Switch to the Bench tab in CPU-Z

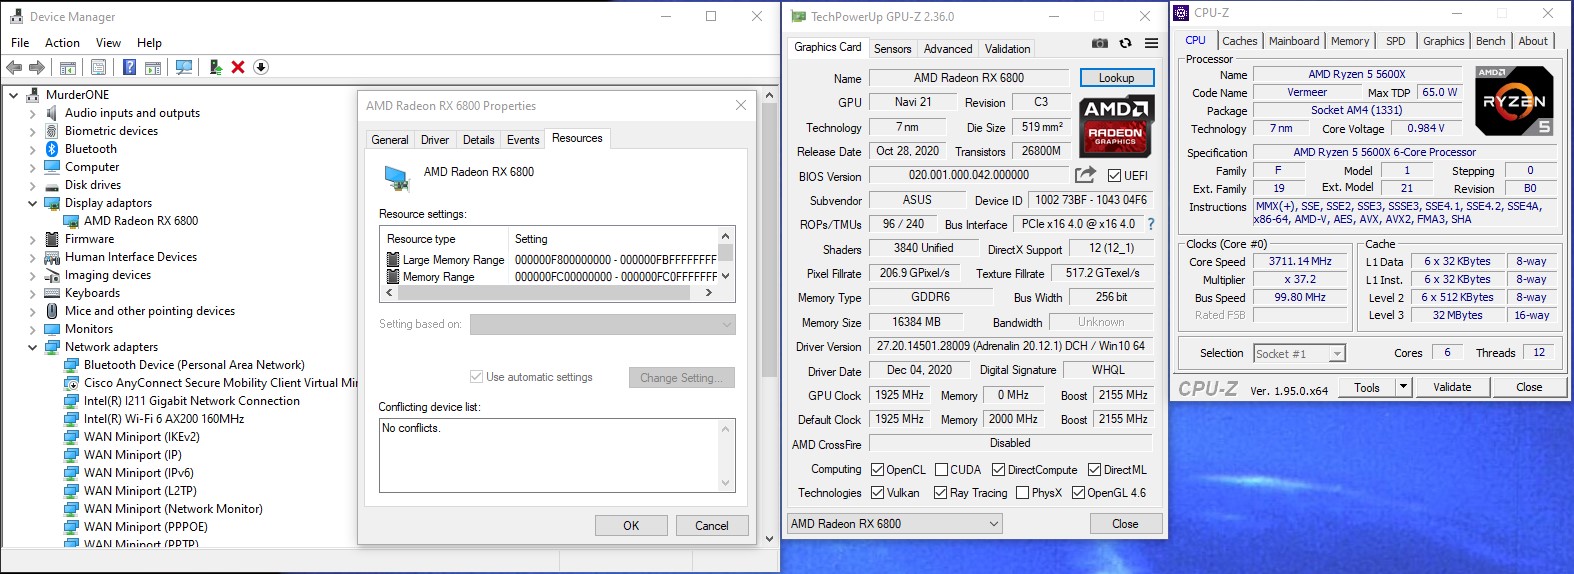click(x=1490, y=41)
